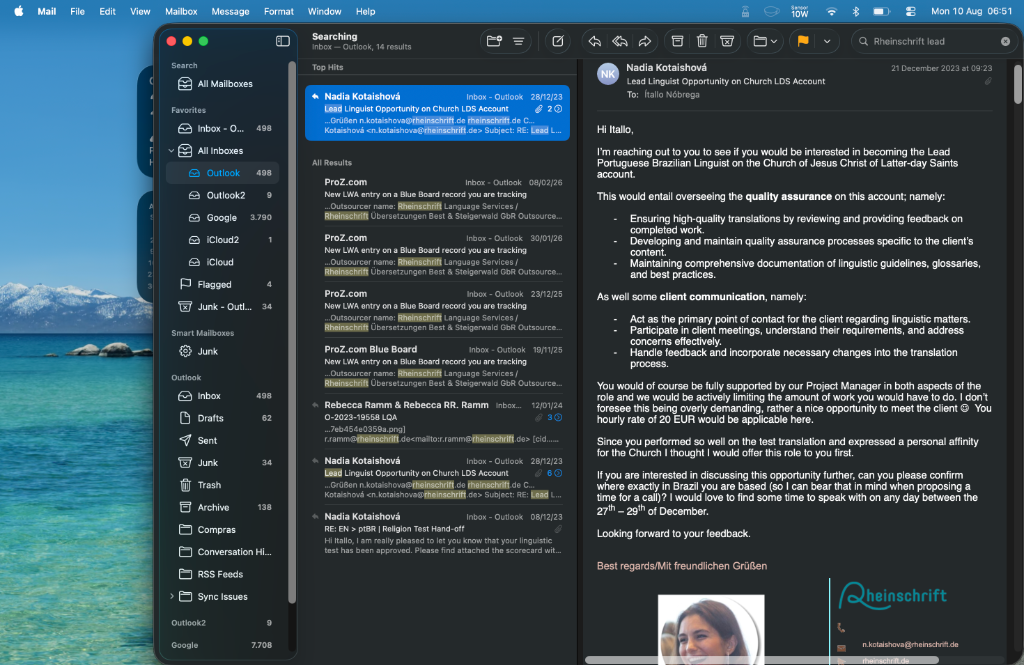
Task: Open the Outlook2 account section header
Action: [188, 623]
